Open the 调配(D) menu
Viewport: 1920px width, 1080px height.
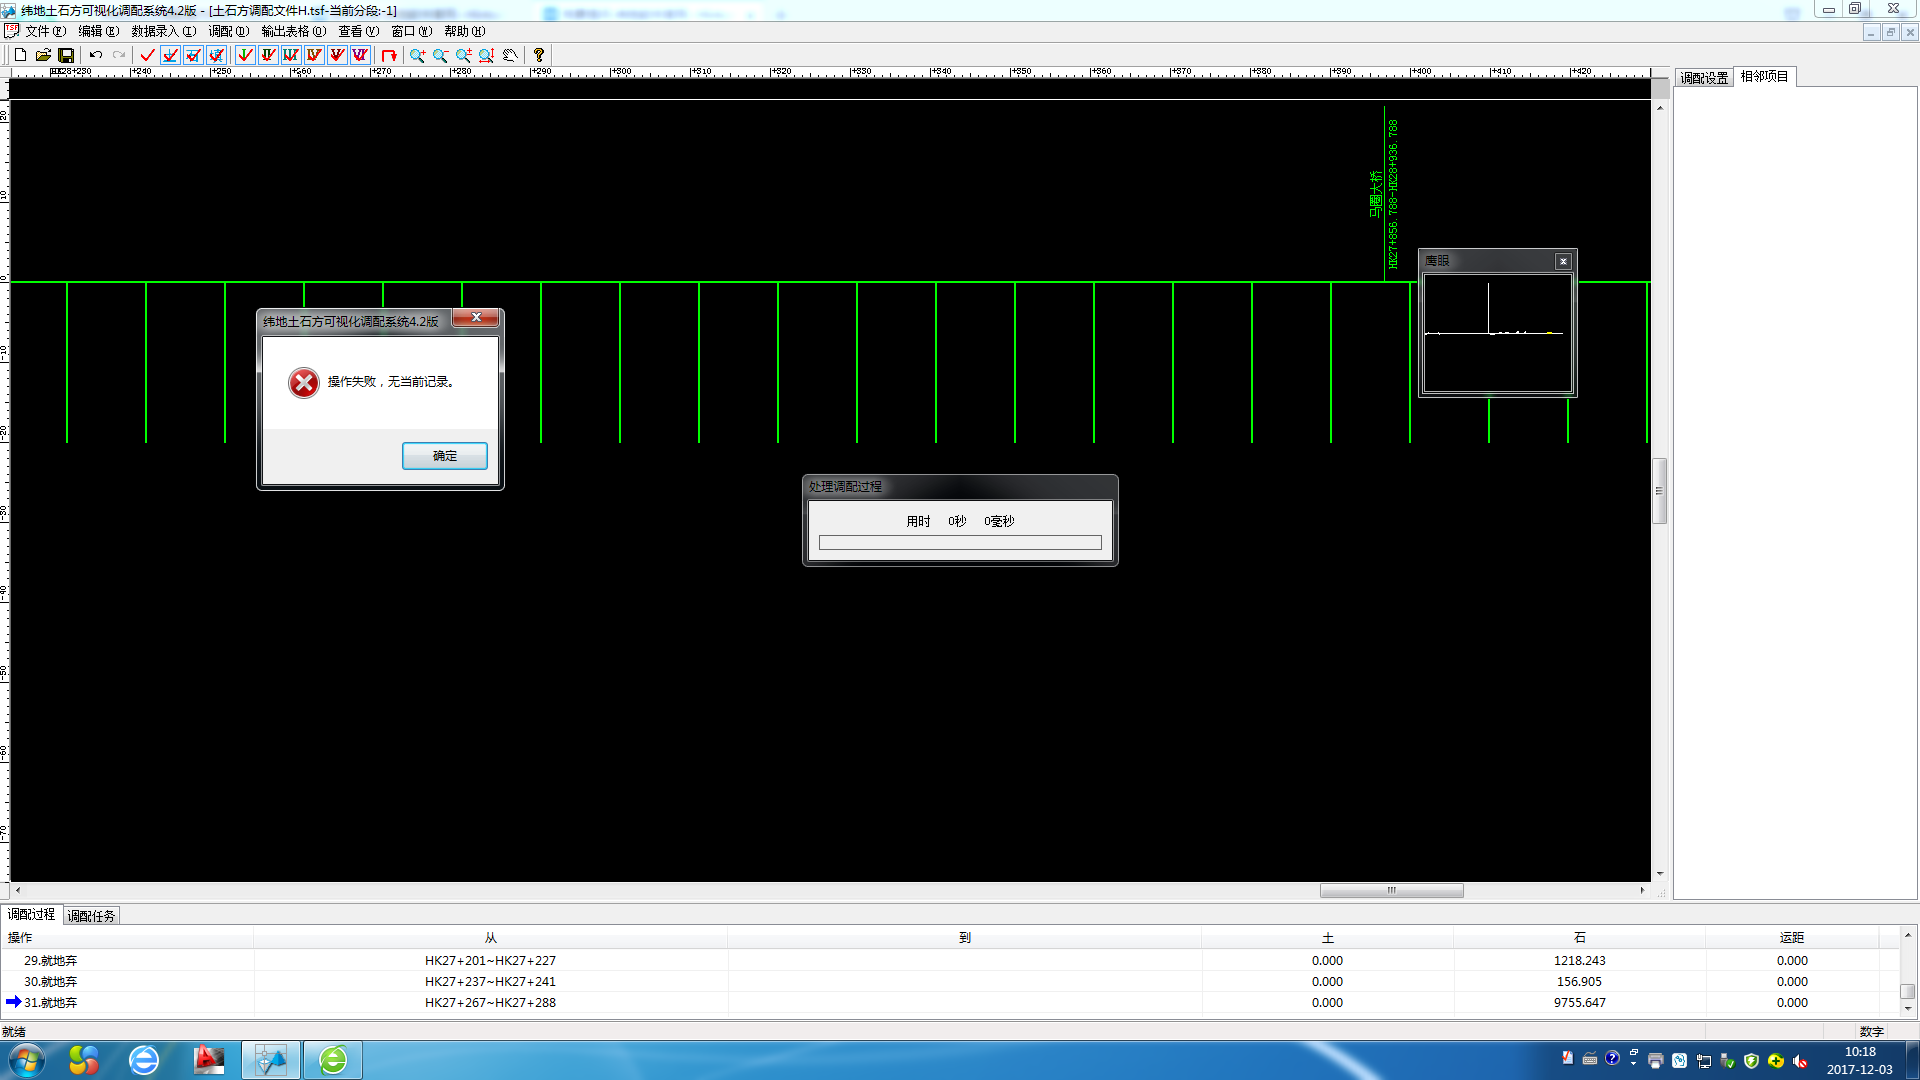[x=228, y=31]
